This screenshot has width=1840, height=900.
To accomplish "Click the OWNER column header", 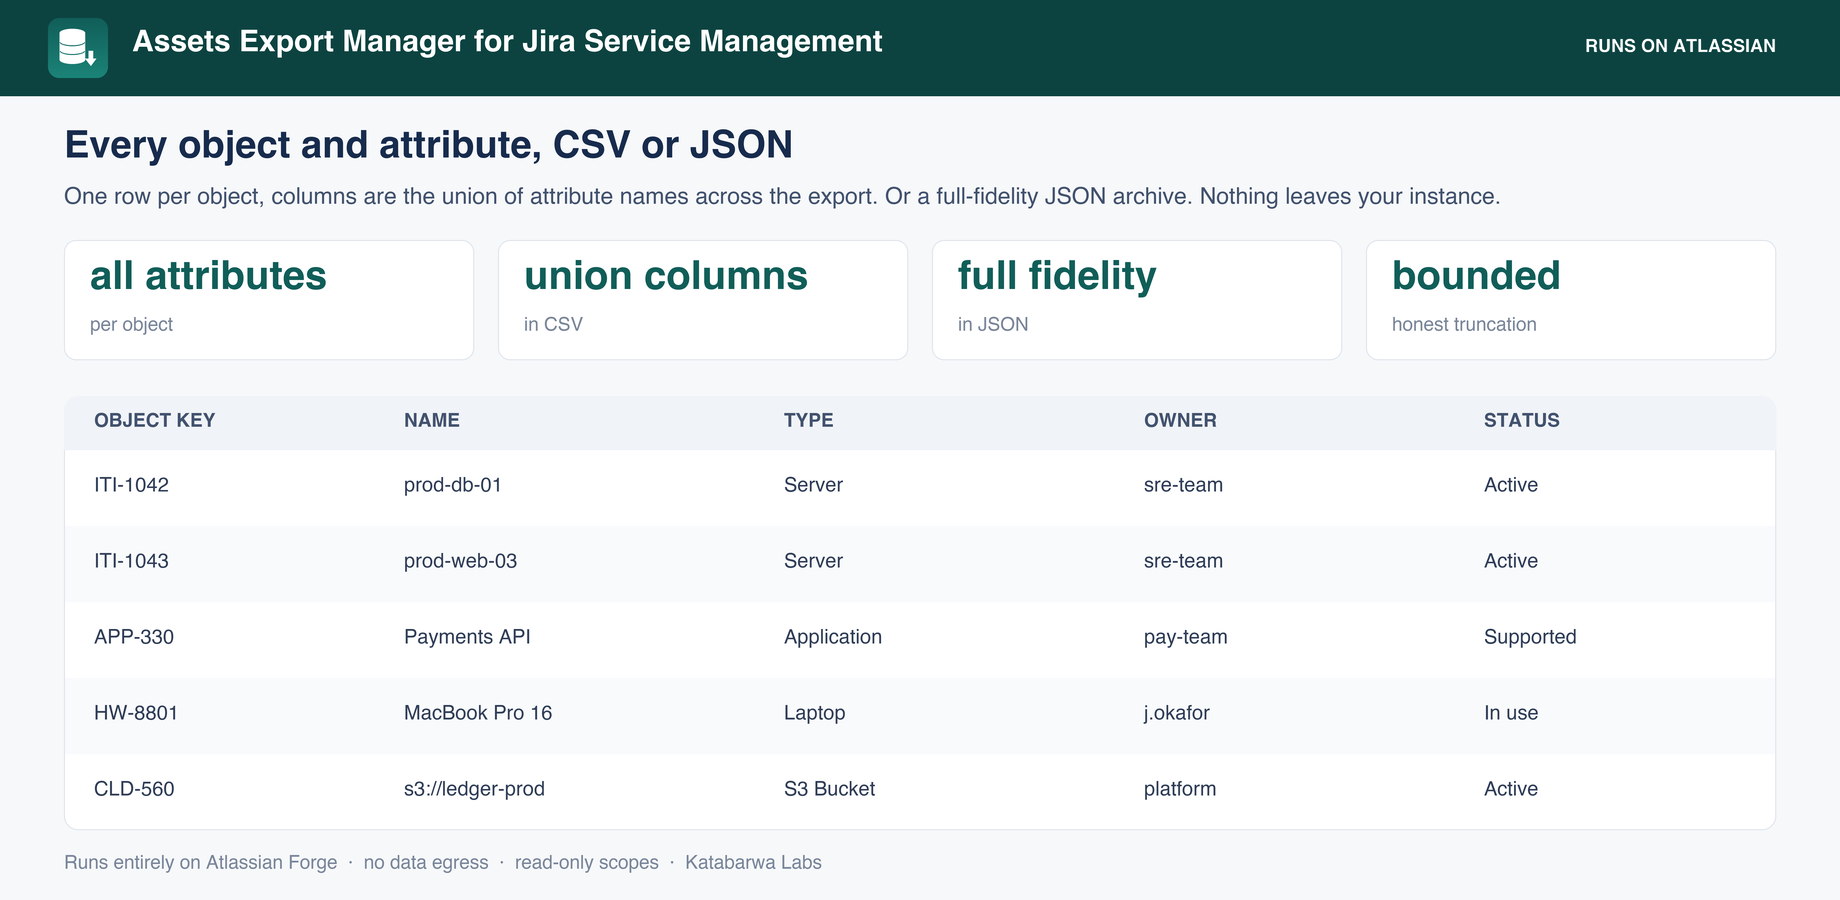I will coord(1180,421).
